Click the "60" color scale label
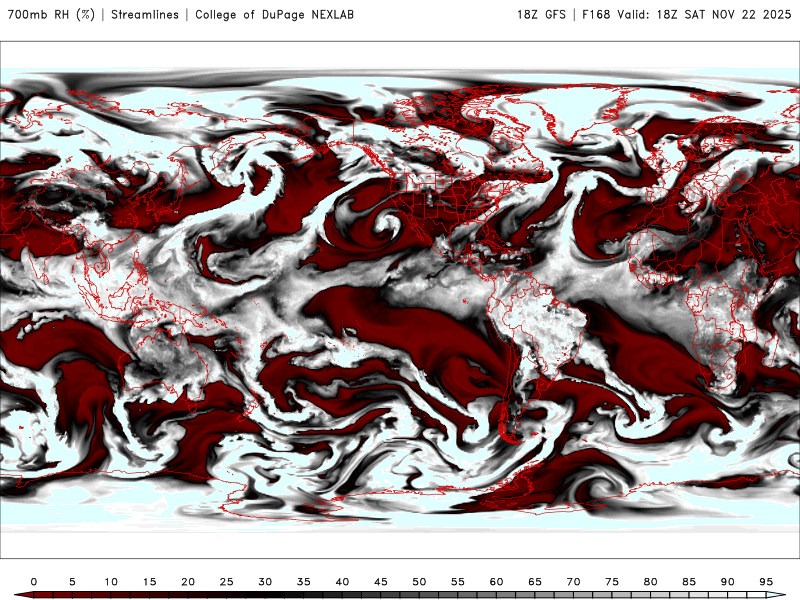 pos(496,582)
